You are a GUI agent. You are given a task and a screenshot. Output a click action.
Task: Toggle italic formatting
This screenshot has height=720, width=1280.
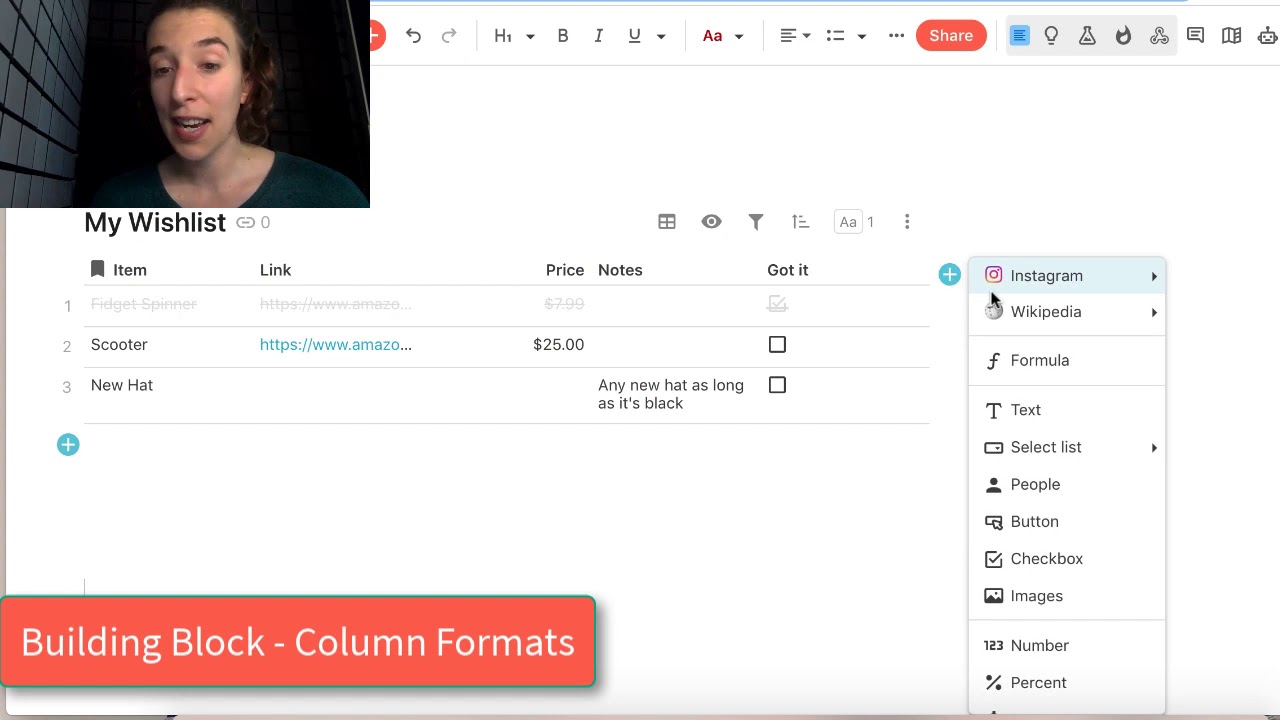[x=598, y=36]
